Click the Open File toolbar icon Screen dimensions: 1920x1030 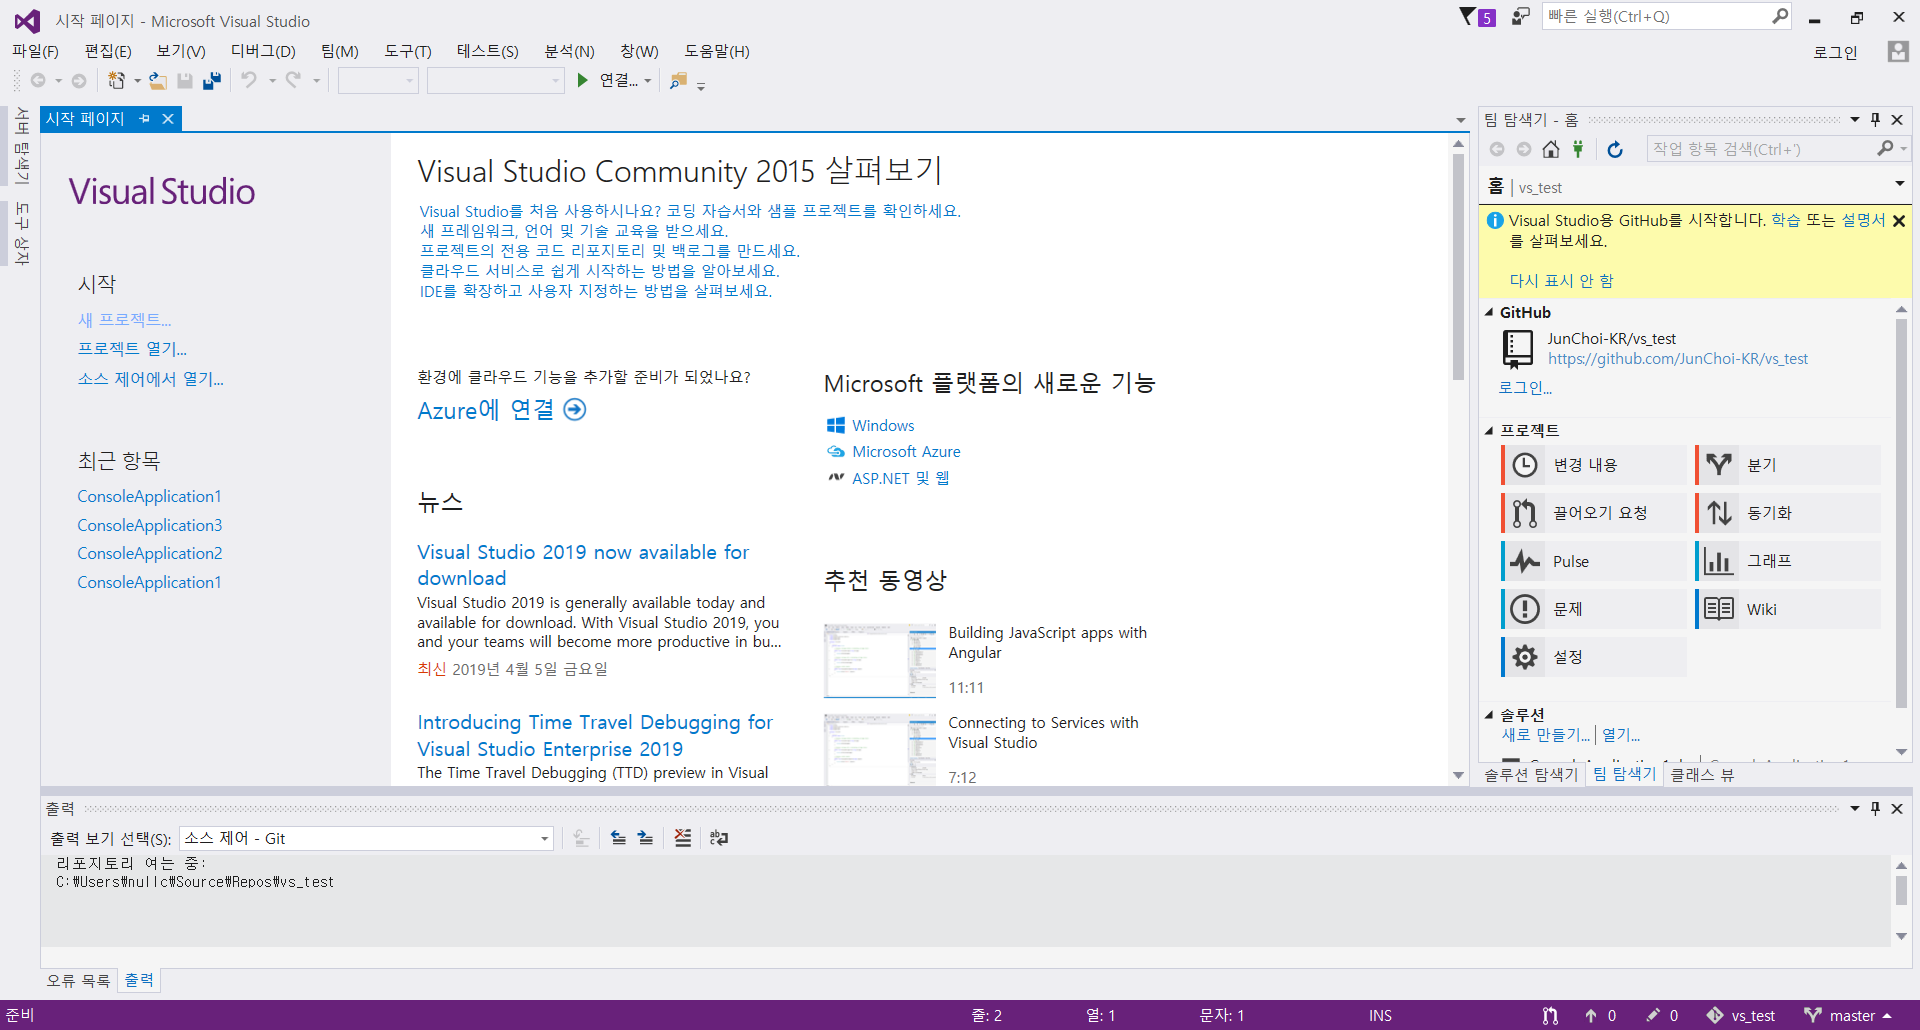coord(158,81)
